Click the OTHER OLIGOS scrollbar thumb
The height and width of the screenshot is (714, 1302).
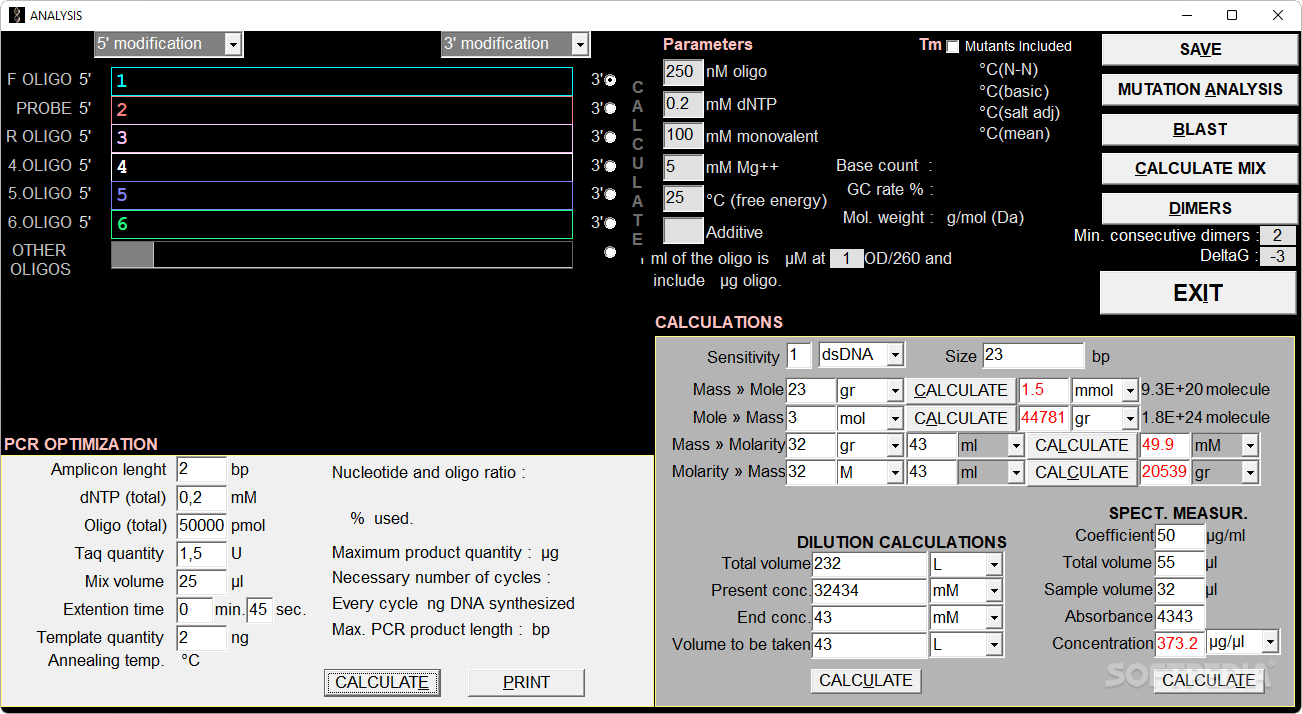133,255
